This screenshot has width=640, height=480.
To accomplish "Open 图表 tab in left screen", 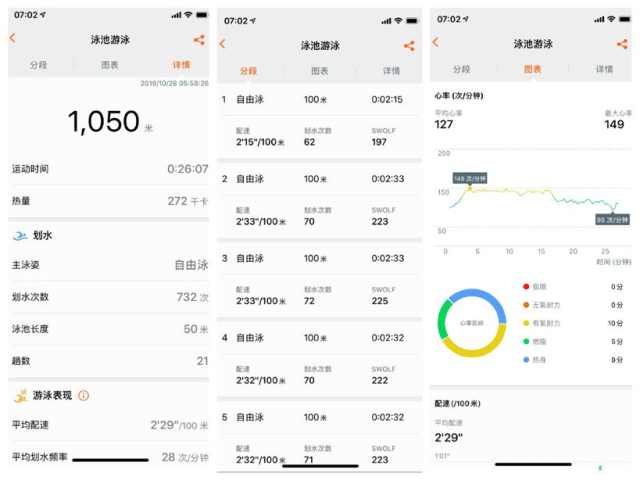I will (x=109, y=65).
